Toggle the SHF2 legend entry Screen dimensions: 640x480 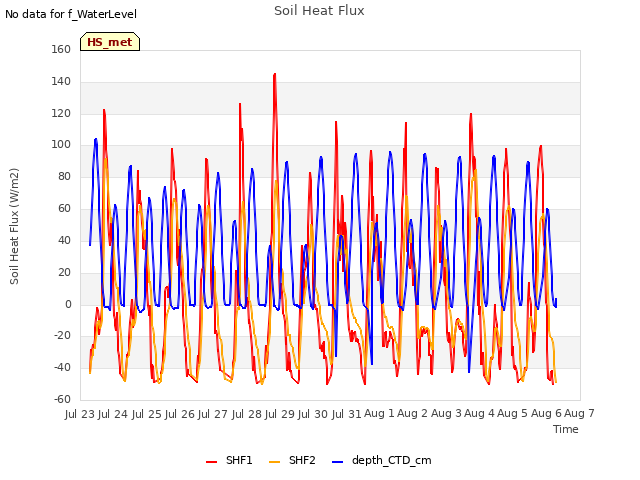[x=292, y=460]
